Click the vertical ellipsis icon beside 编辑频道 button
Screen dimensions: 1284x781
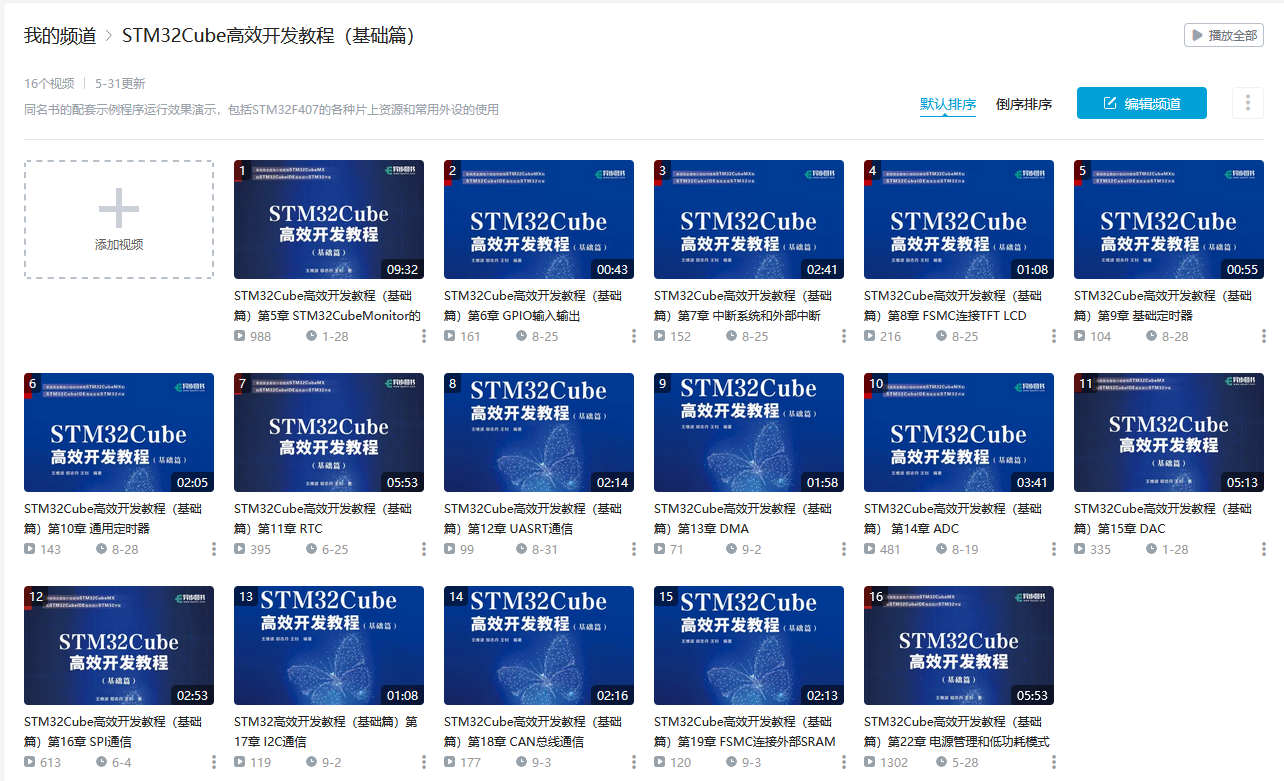tap(1248, 103)
